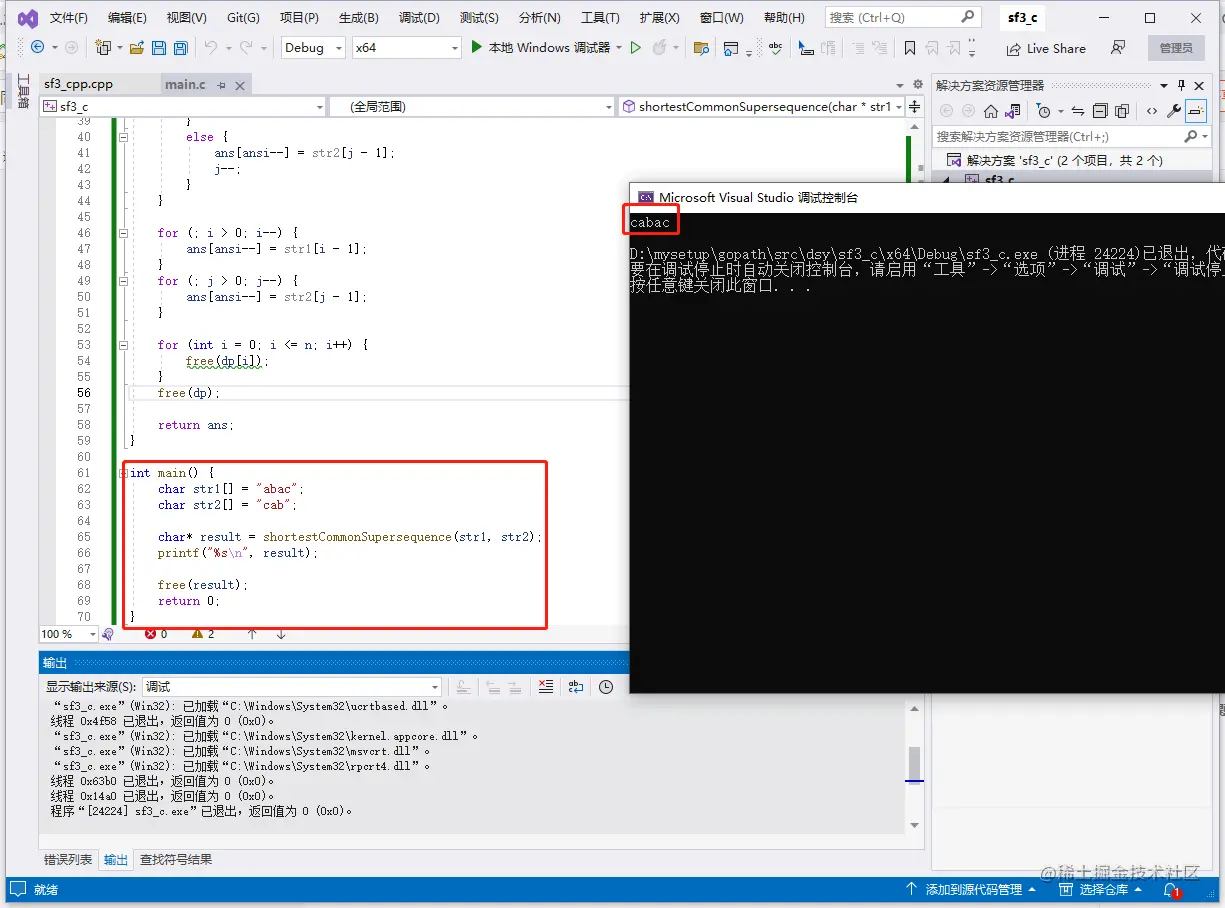Open the x64 platform dropdown
The width and height of the screenshot is (1225, 908).
pyautogui.click(x=407, y=47)
